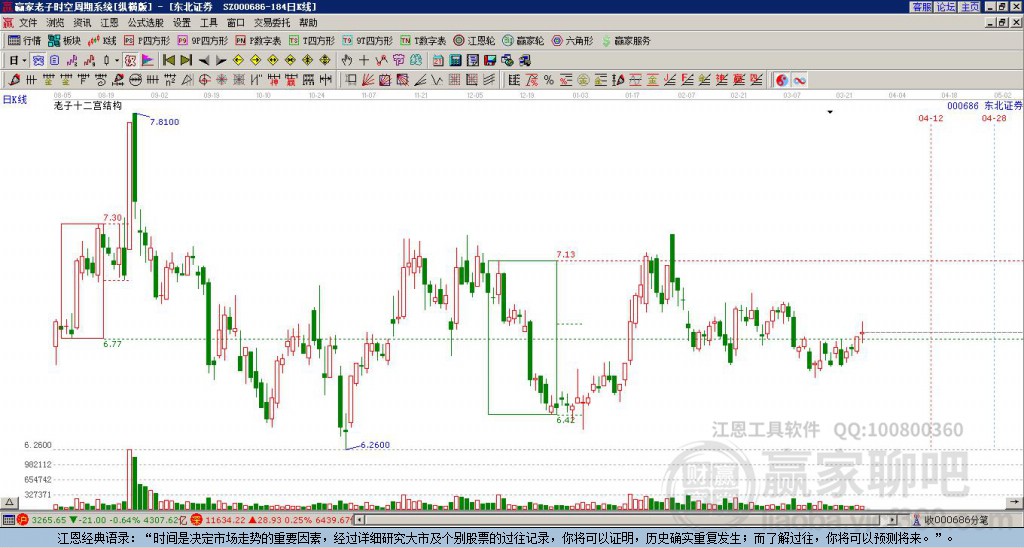The height and width of the screenshot is (548, 1024).
Task: Switch to the K线 chart view
Action: pos(102,40)
